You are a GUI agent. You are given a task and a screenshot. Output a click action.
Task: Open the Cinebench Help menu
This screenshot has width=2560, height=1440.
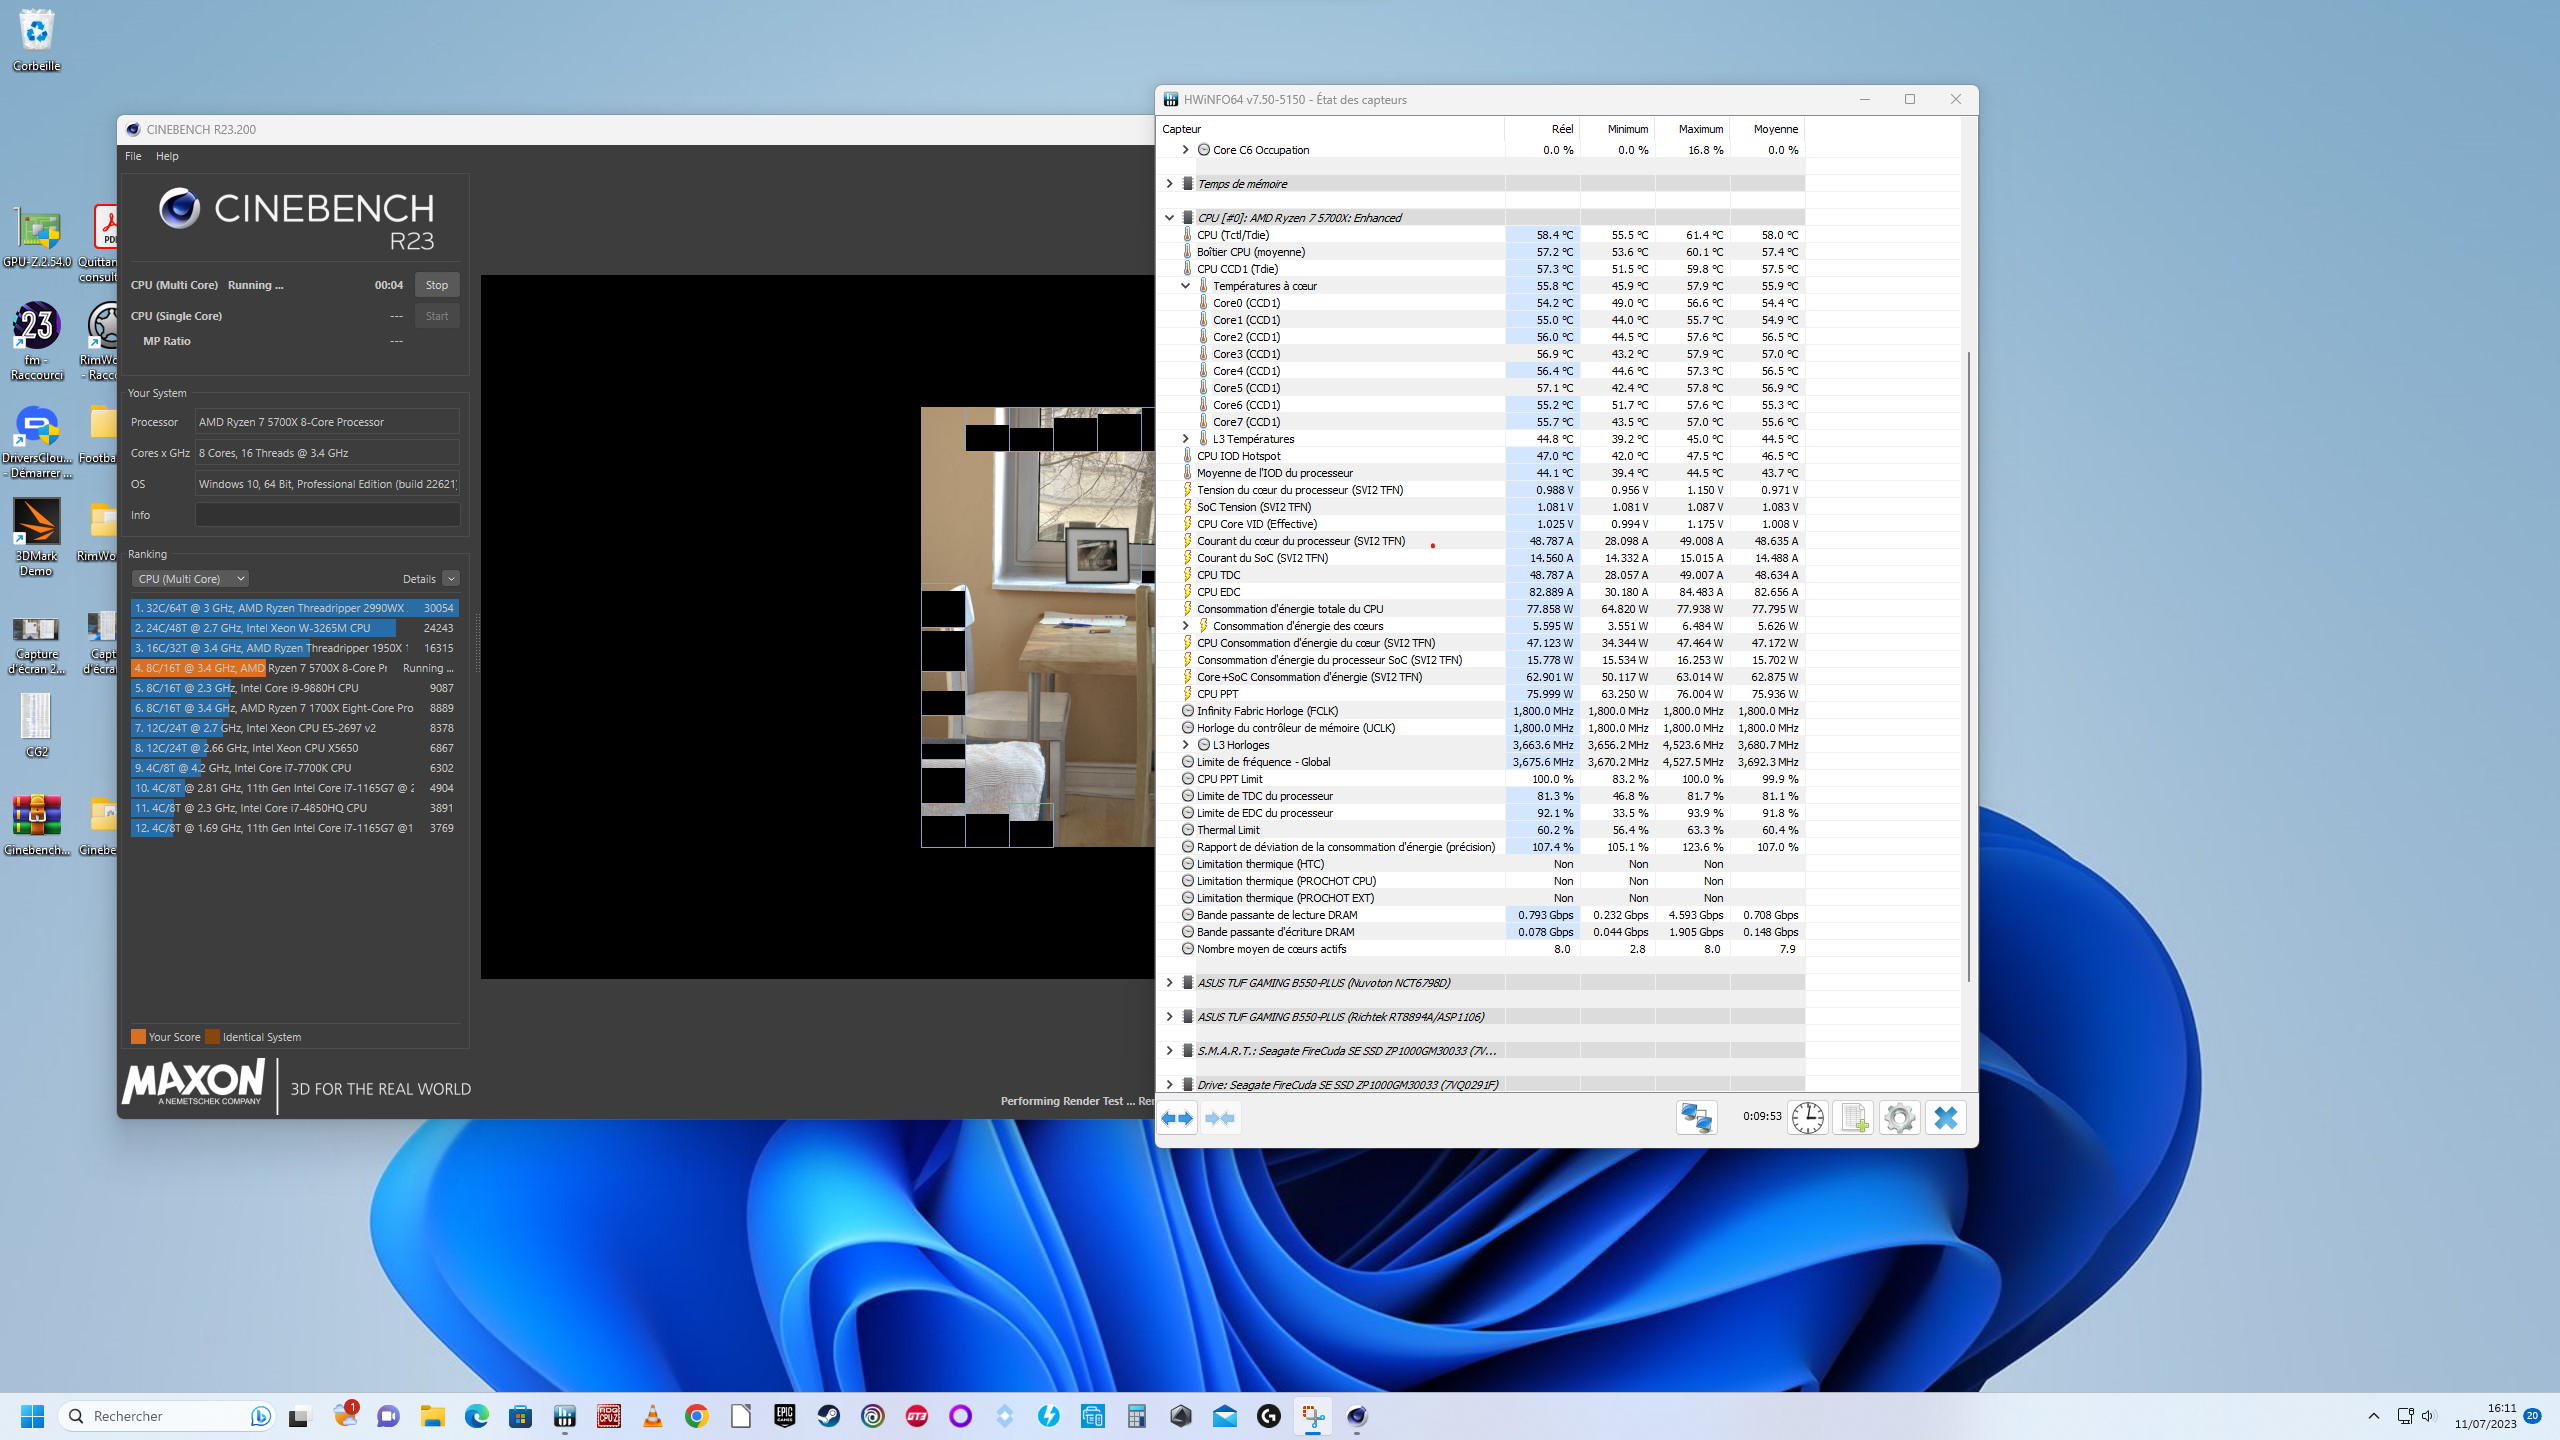coord(167,156)
